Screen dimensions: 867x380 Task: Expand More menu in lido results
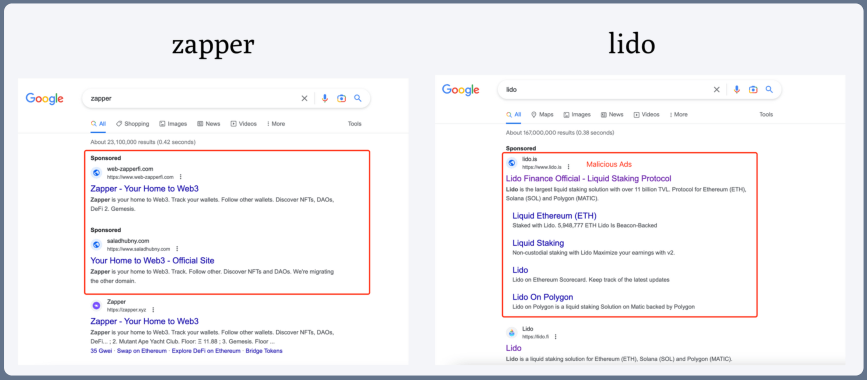point(678,114)
